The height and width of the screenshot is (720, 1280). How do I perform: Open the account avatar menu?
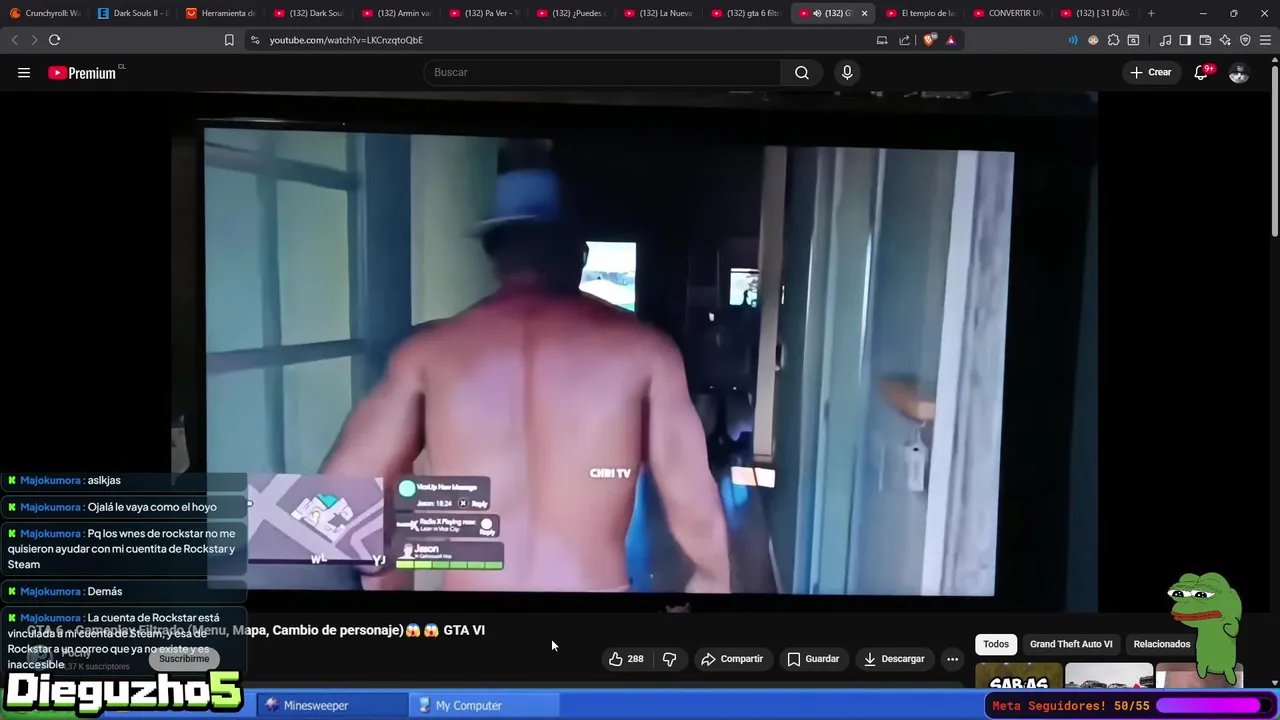[1238, 72]
